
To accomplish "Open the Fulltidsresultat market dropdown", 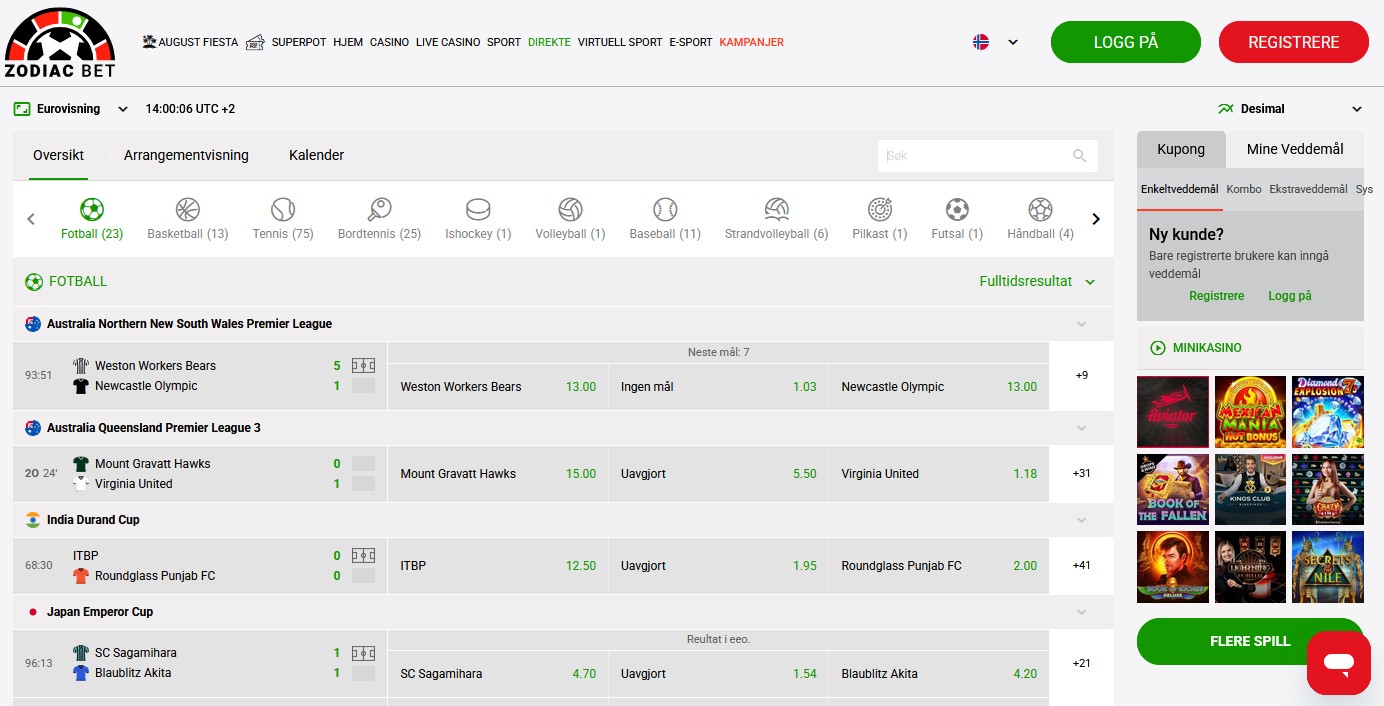I will coord(1090,282).
